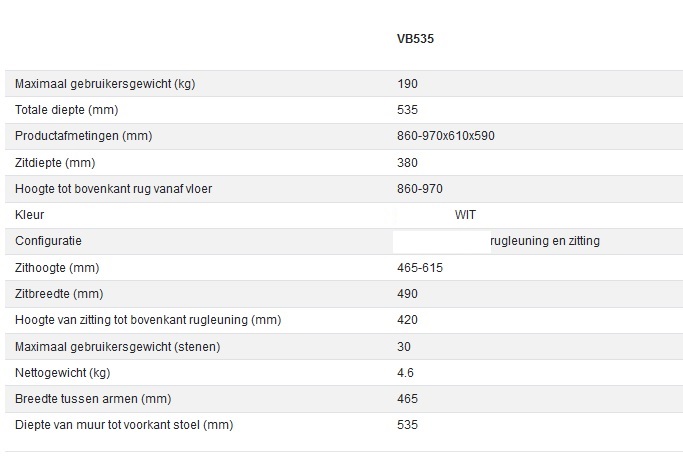Click the 4.6 Nettogewicht value

406,373
